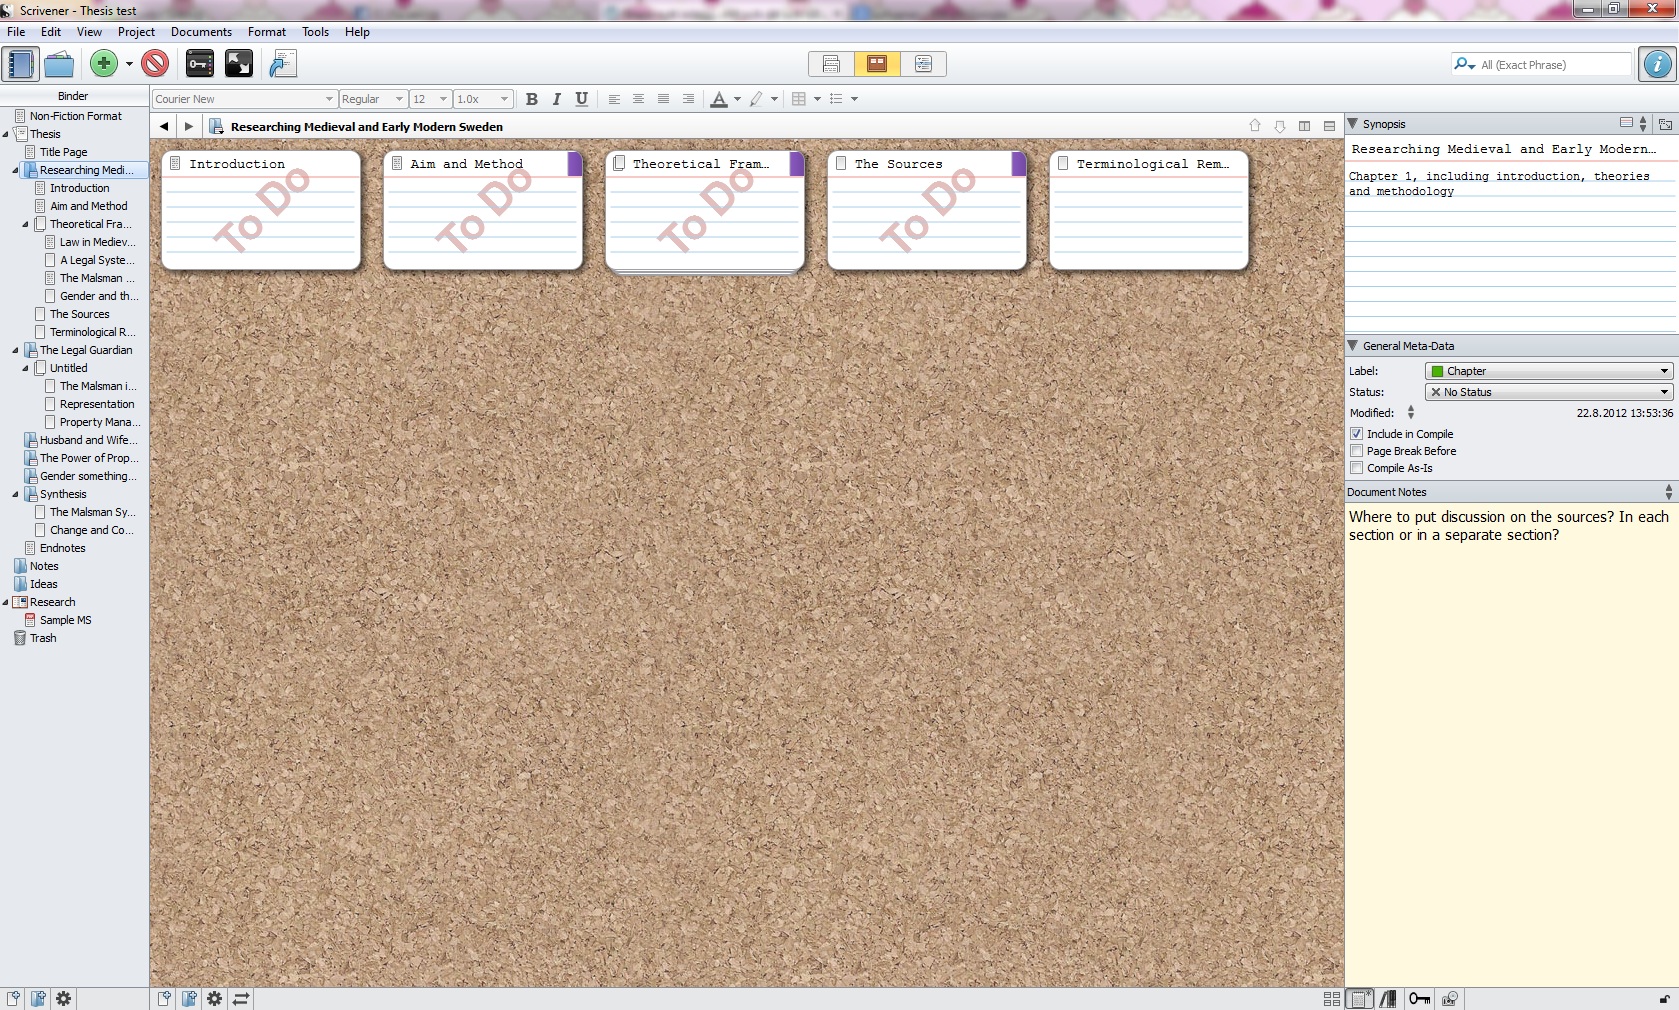Viewport: 1679px width, 1010px height.
Task: Click the Compile icon in toolbar
Action: (283, 64)
